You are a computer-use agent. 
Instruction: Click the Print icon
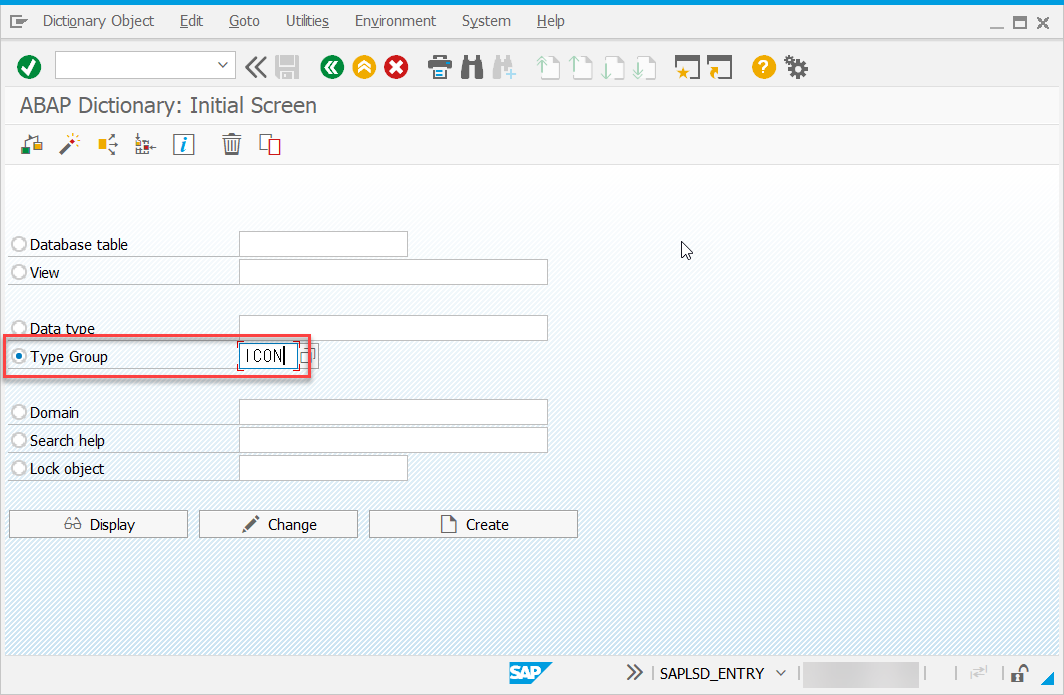(440, 67)
